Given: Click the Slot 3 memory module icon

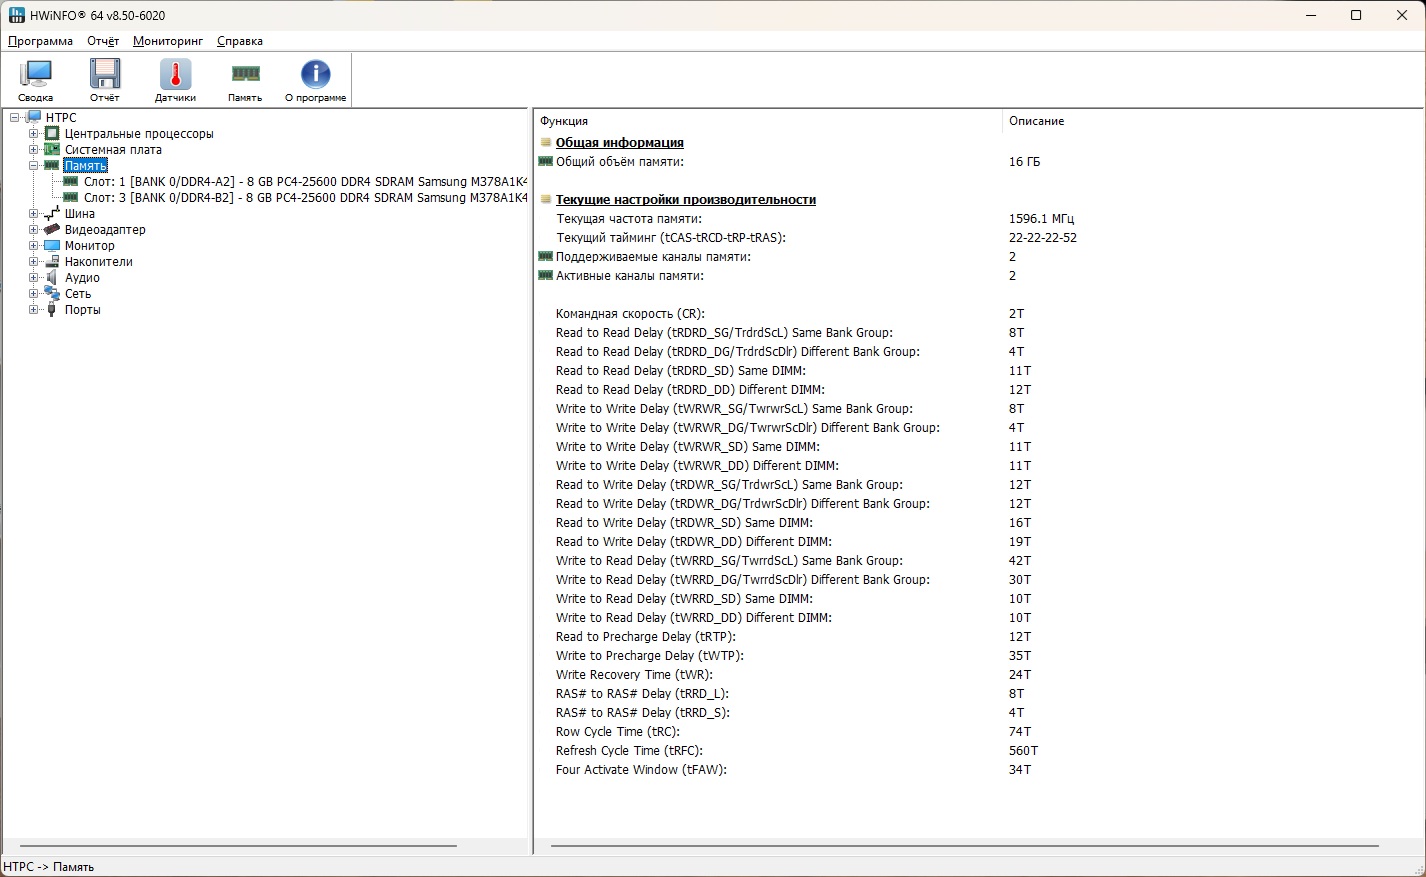Looking at the screenshot, I should pyautogui.click(x=71, y=197).
